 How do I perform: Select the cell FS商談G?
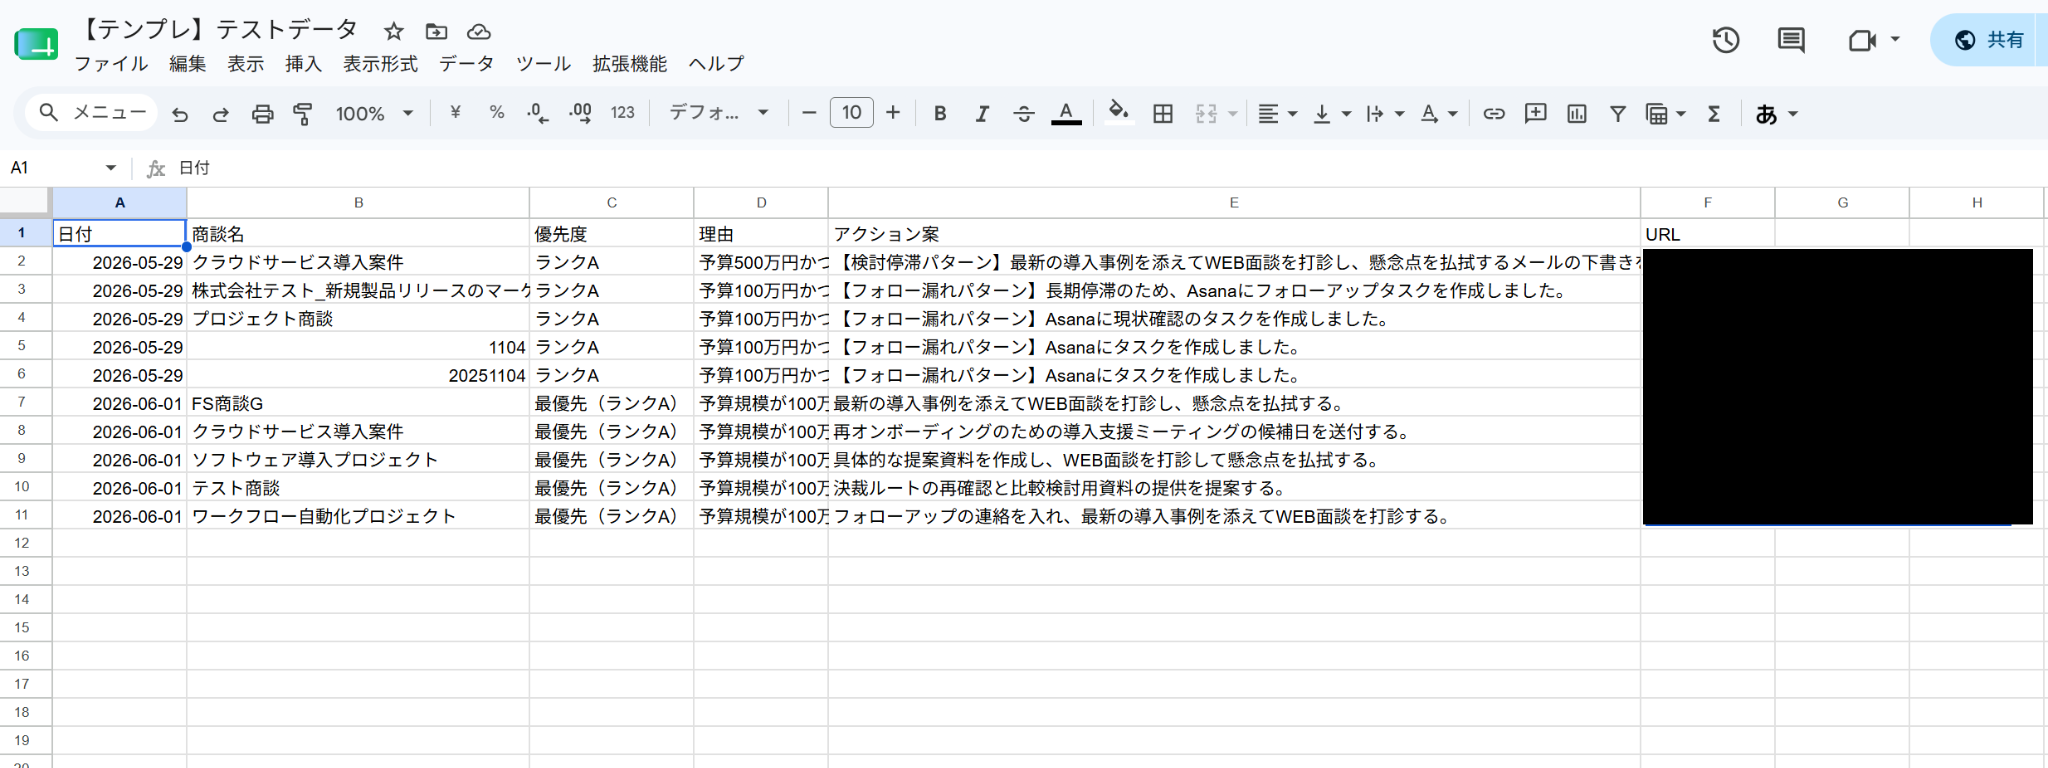pyautogui.click(x=358, y=403)
